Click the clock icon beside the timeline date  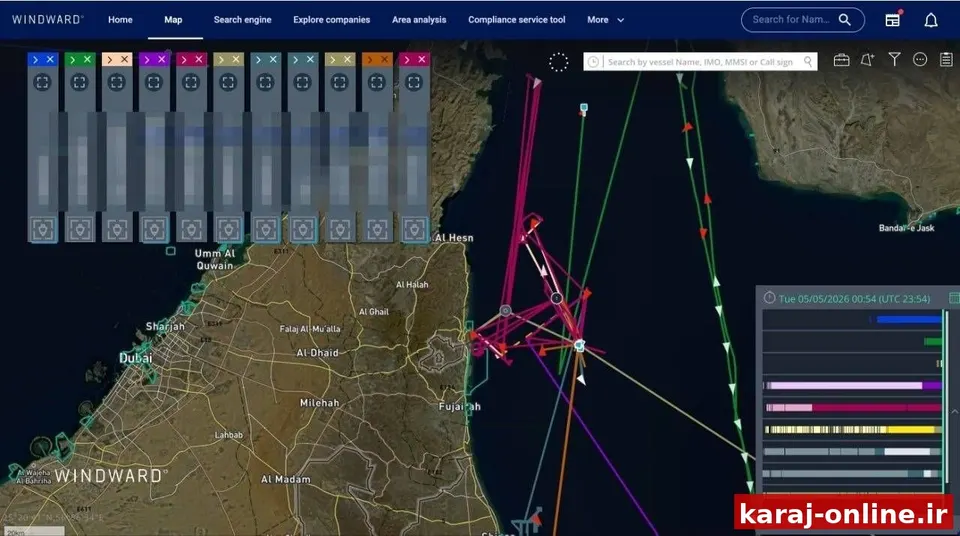(x=769, y=298)
